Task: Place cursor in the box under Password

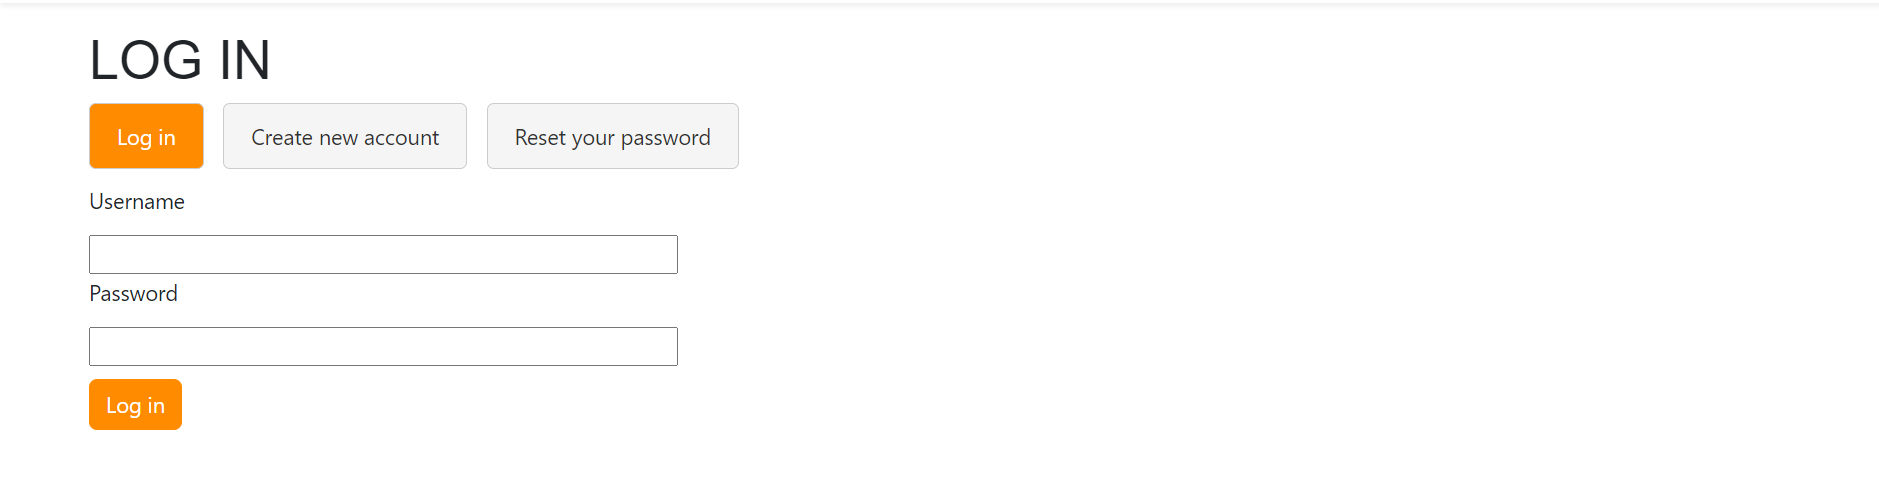Action: click(383, 346)
